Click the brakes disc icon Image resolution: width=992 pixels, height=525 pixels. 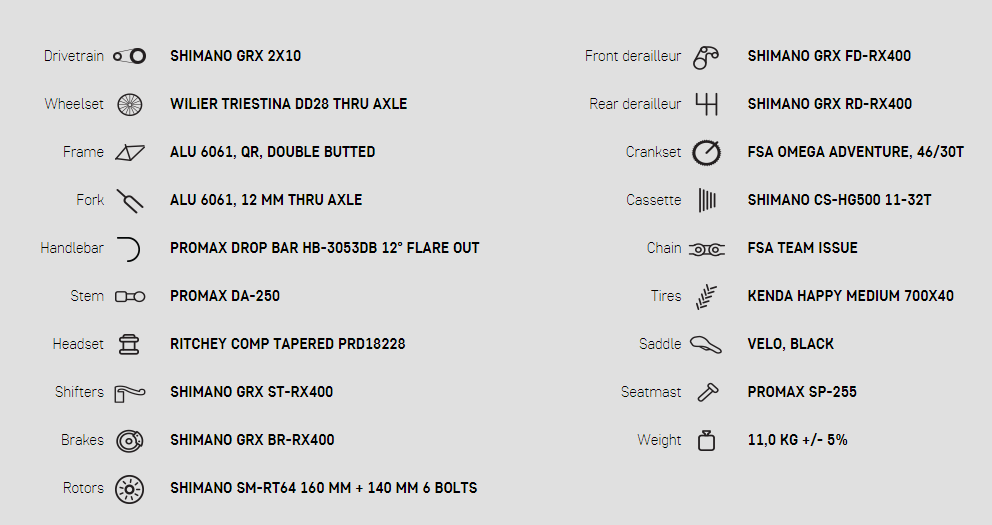tap(130, 440)
